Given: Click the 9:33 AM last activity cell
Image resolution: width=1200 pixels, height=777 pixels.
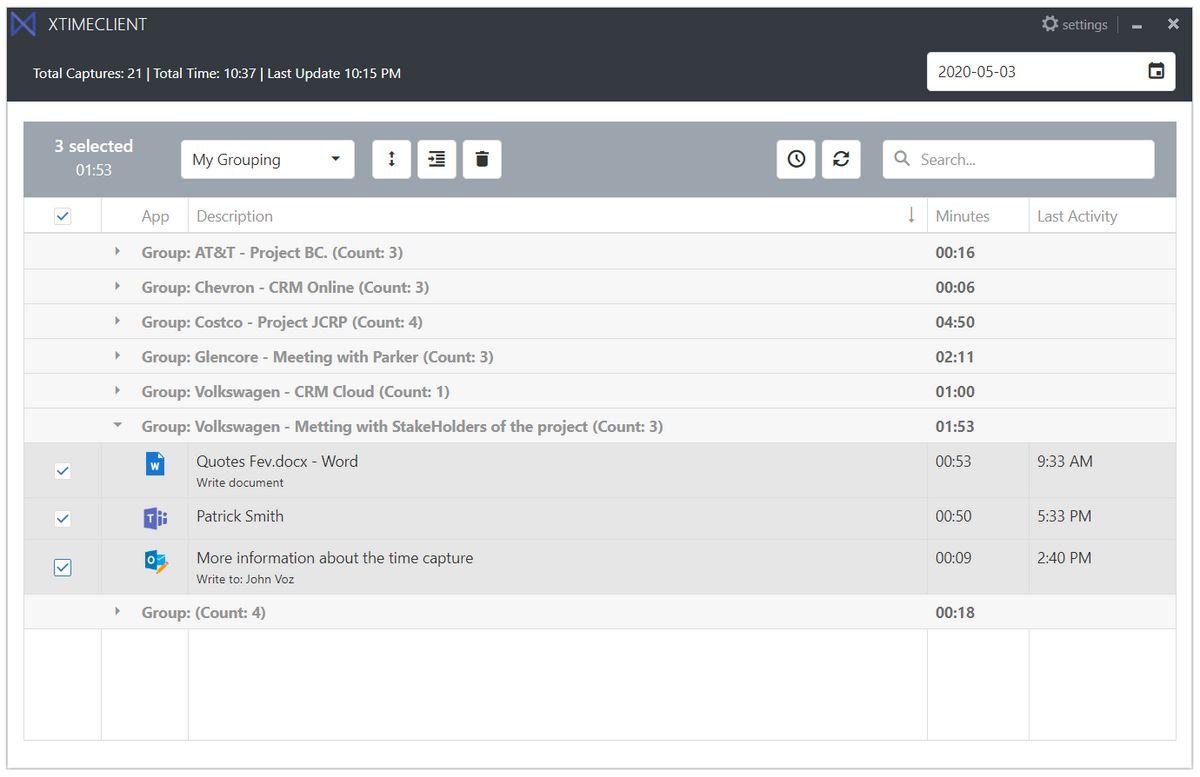Looking at the screenshot, I should (1065, 461).
